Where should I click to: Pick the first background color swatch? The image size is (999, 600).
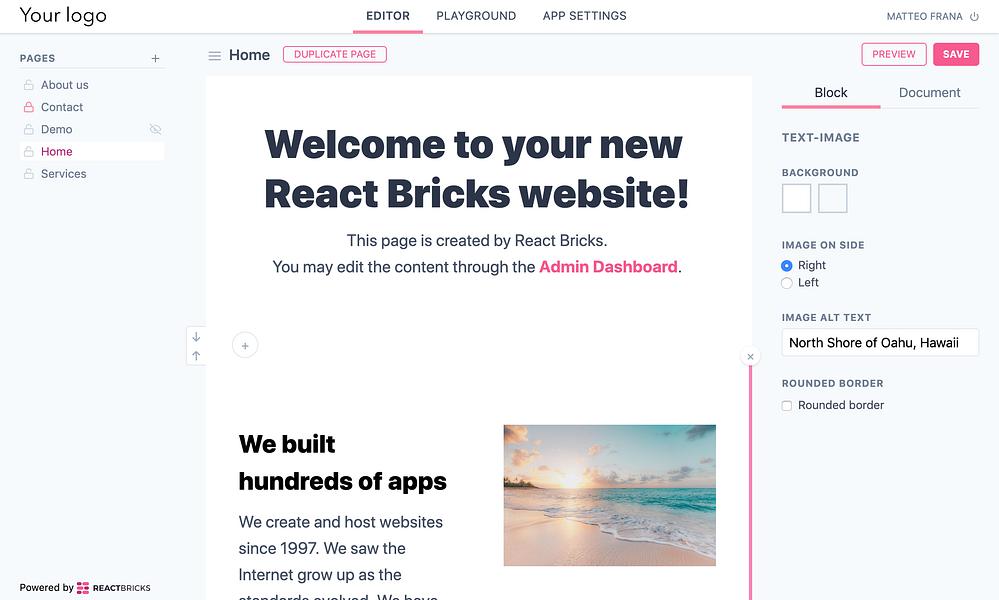[x=796, y=198]
